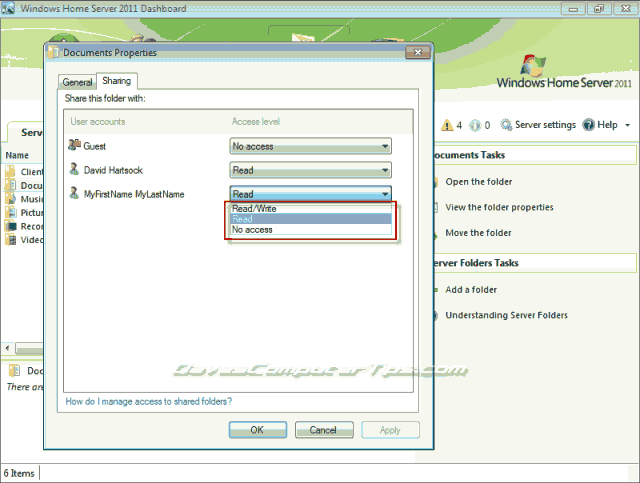
Task: Click the Guest user account icon
Action: [x=74, y=145]
